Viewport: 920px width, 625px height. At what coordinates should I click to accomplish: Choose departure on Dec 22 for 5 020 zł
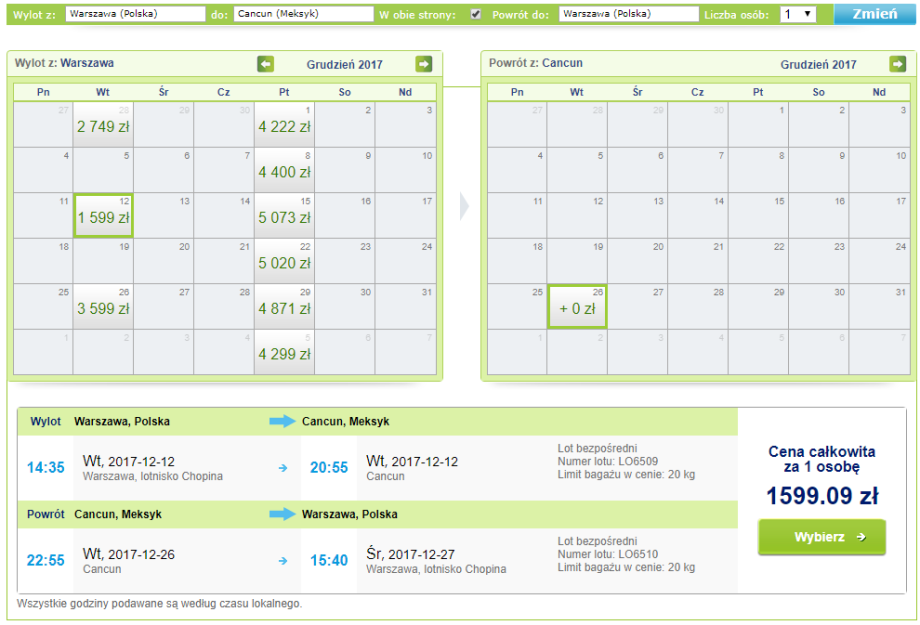pos(285,262)
